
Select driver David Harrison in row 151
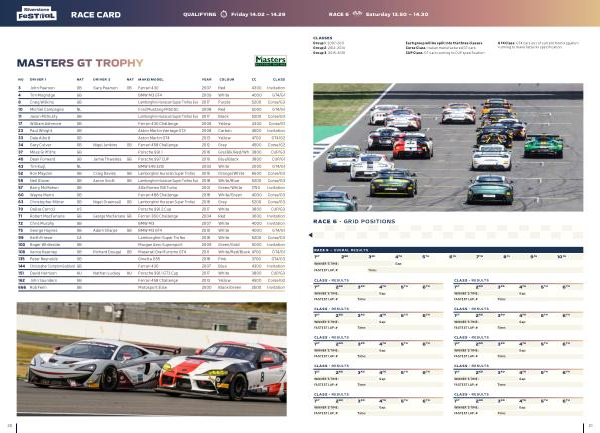tap(43, 273)
